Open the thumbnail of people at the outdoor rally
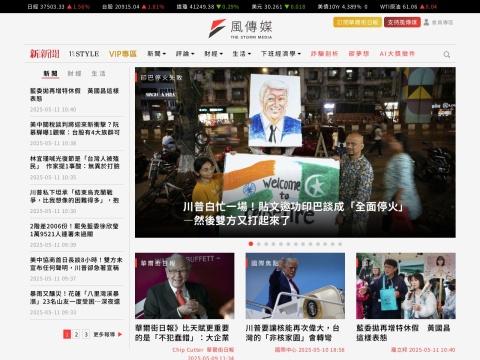The width and height of the screenshot is (480, 360). click(406, 286)
